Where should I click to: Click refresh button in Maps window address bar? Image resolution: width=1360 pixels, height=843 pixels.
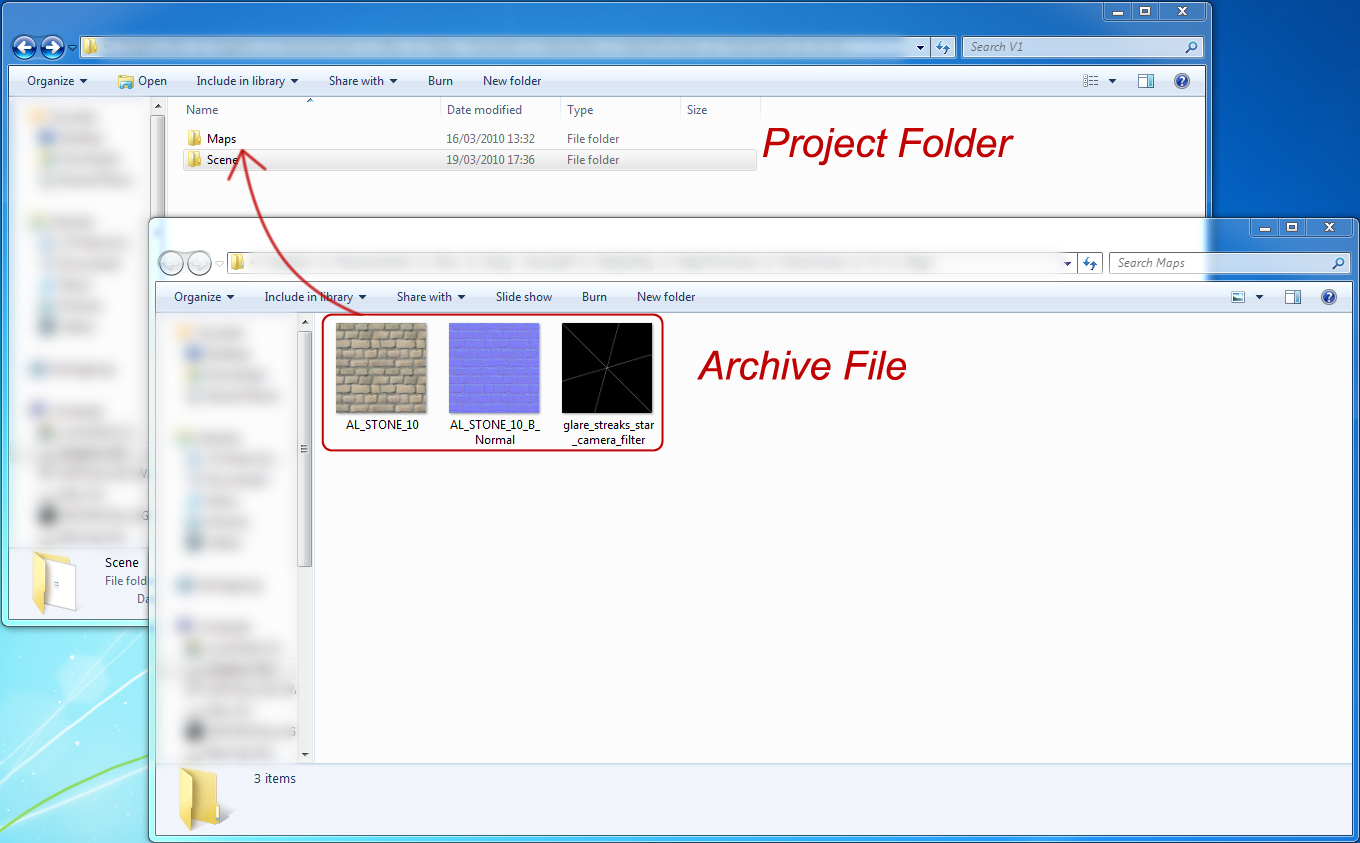(x=1090, y=263)
